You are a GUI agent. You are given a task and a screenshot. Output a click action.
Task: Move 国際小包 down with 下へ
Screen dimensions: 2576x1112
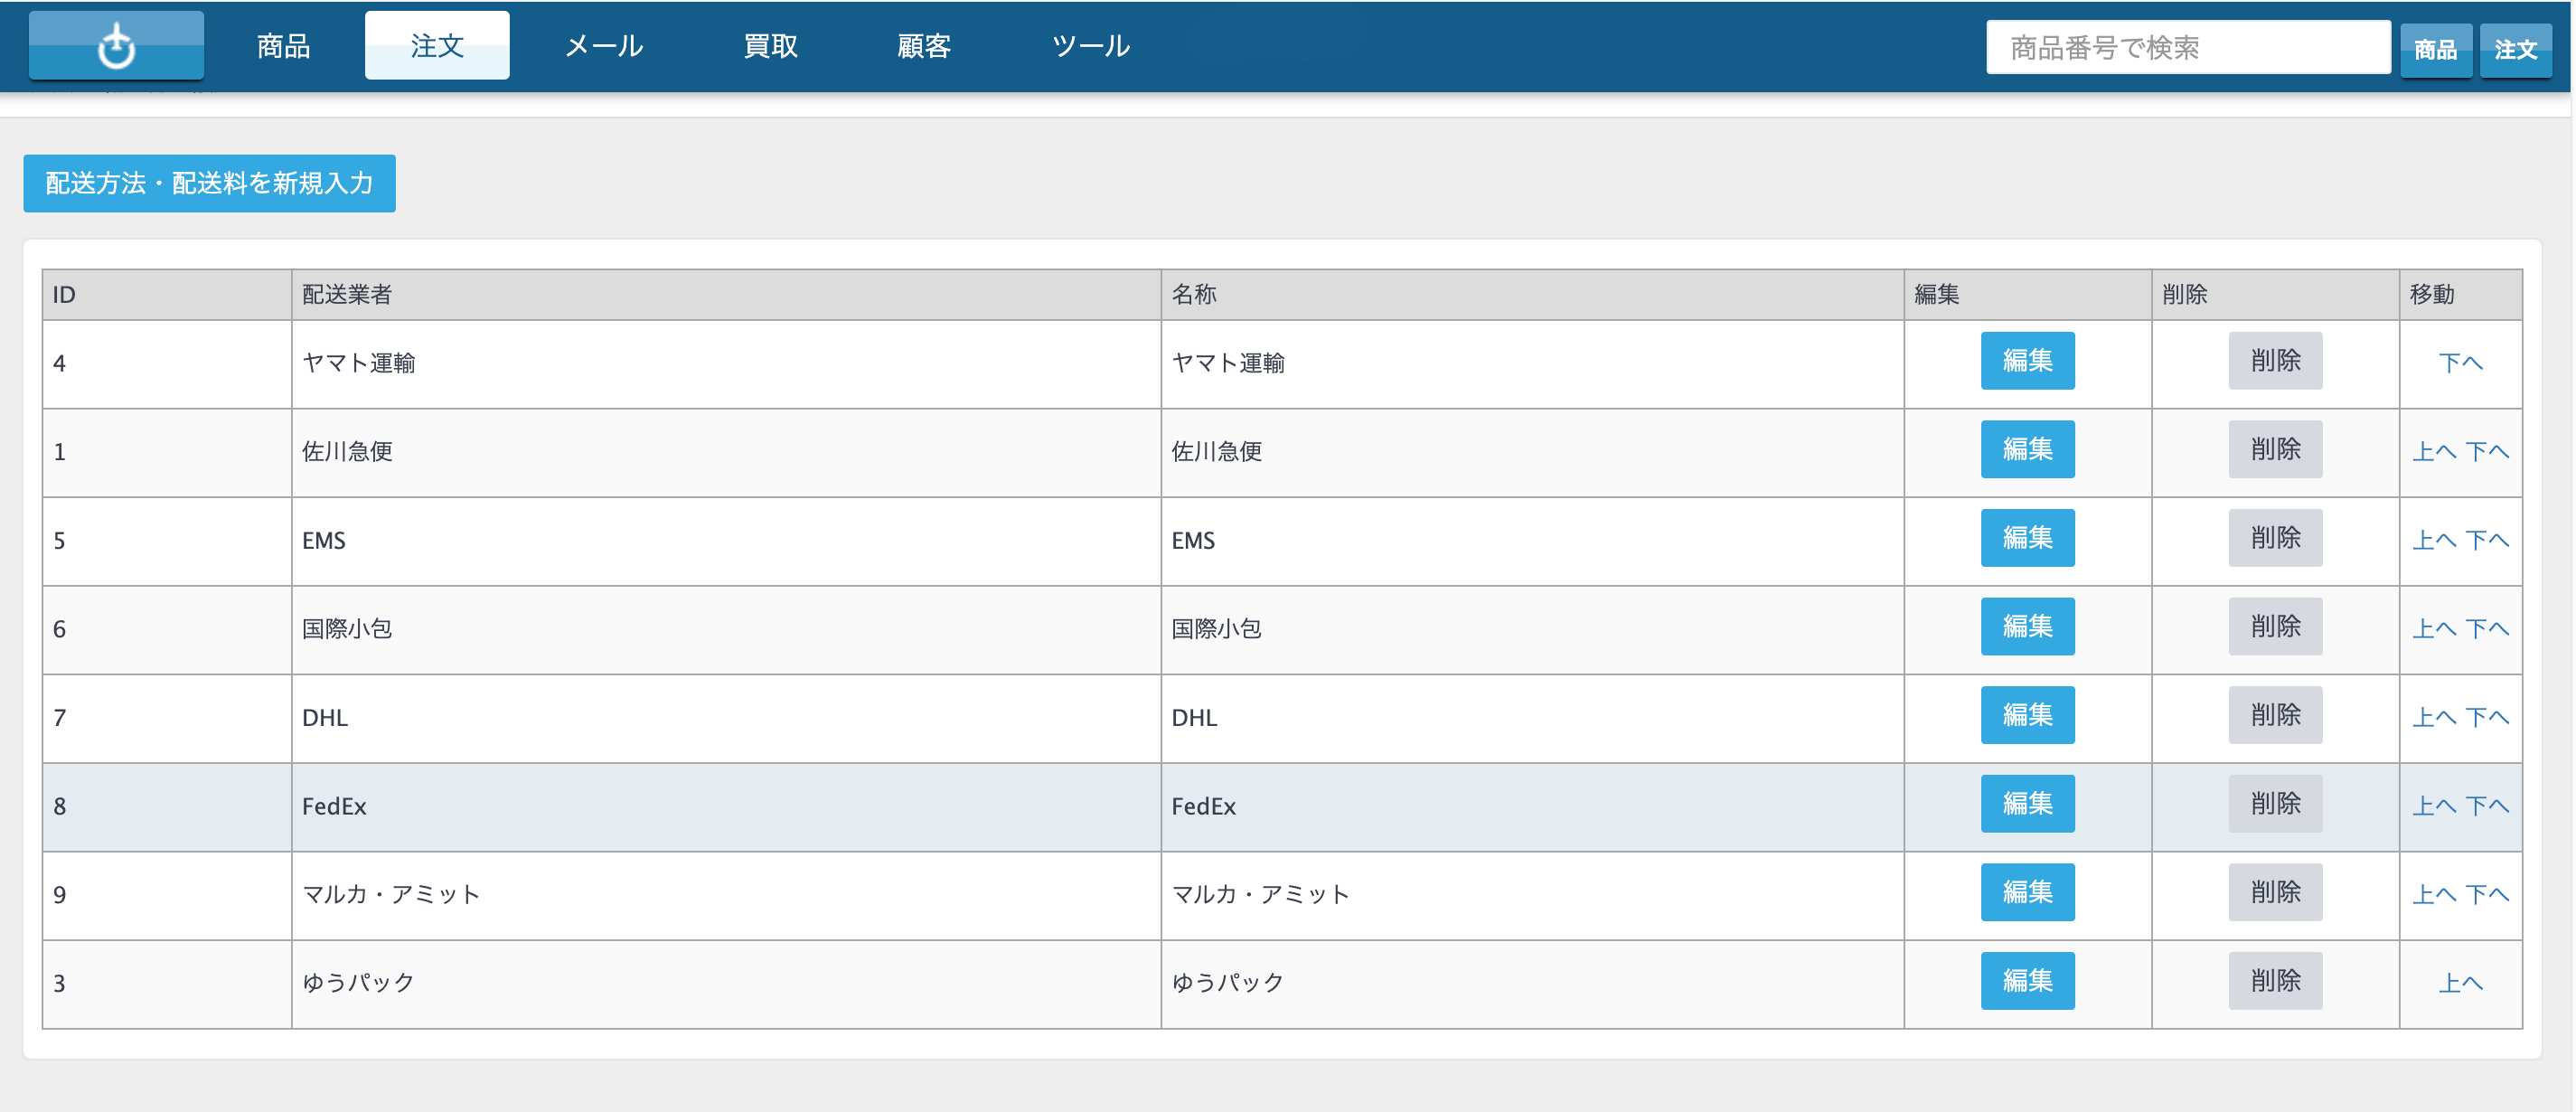[x=2487, y=629]
